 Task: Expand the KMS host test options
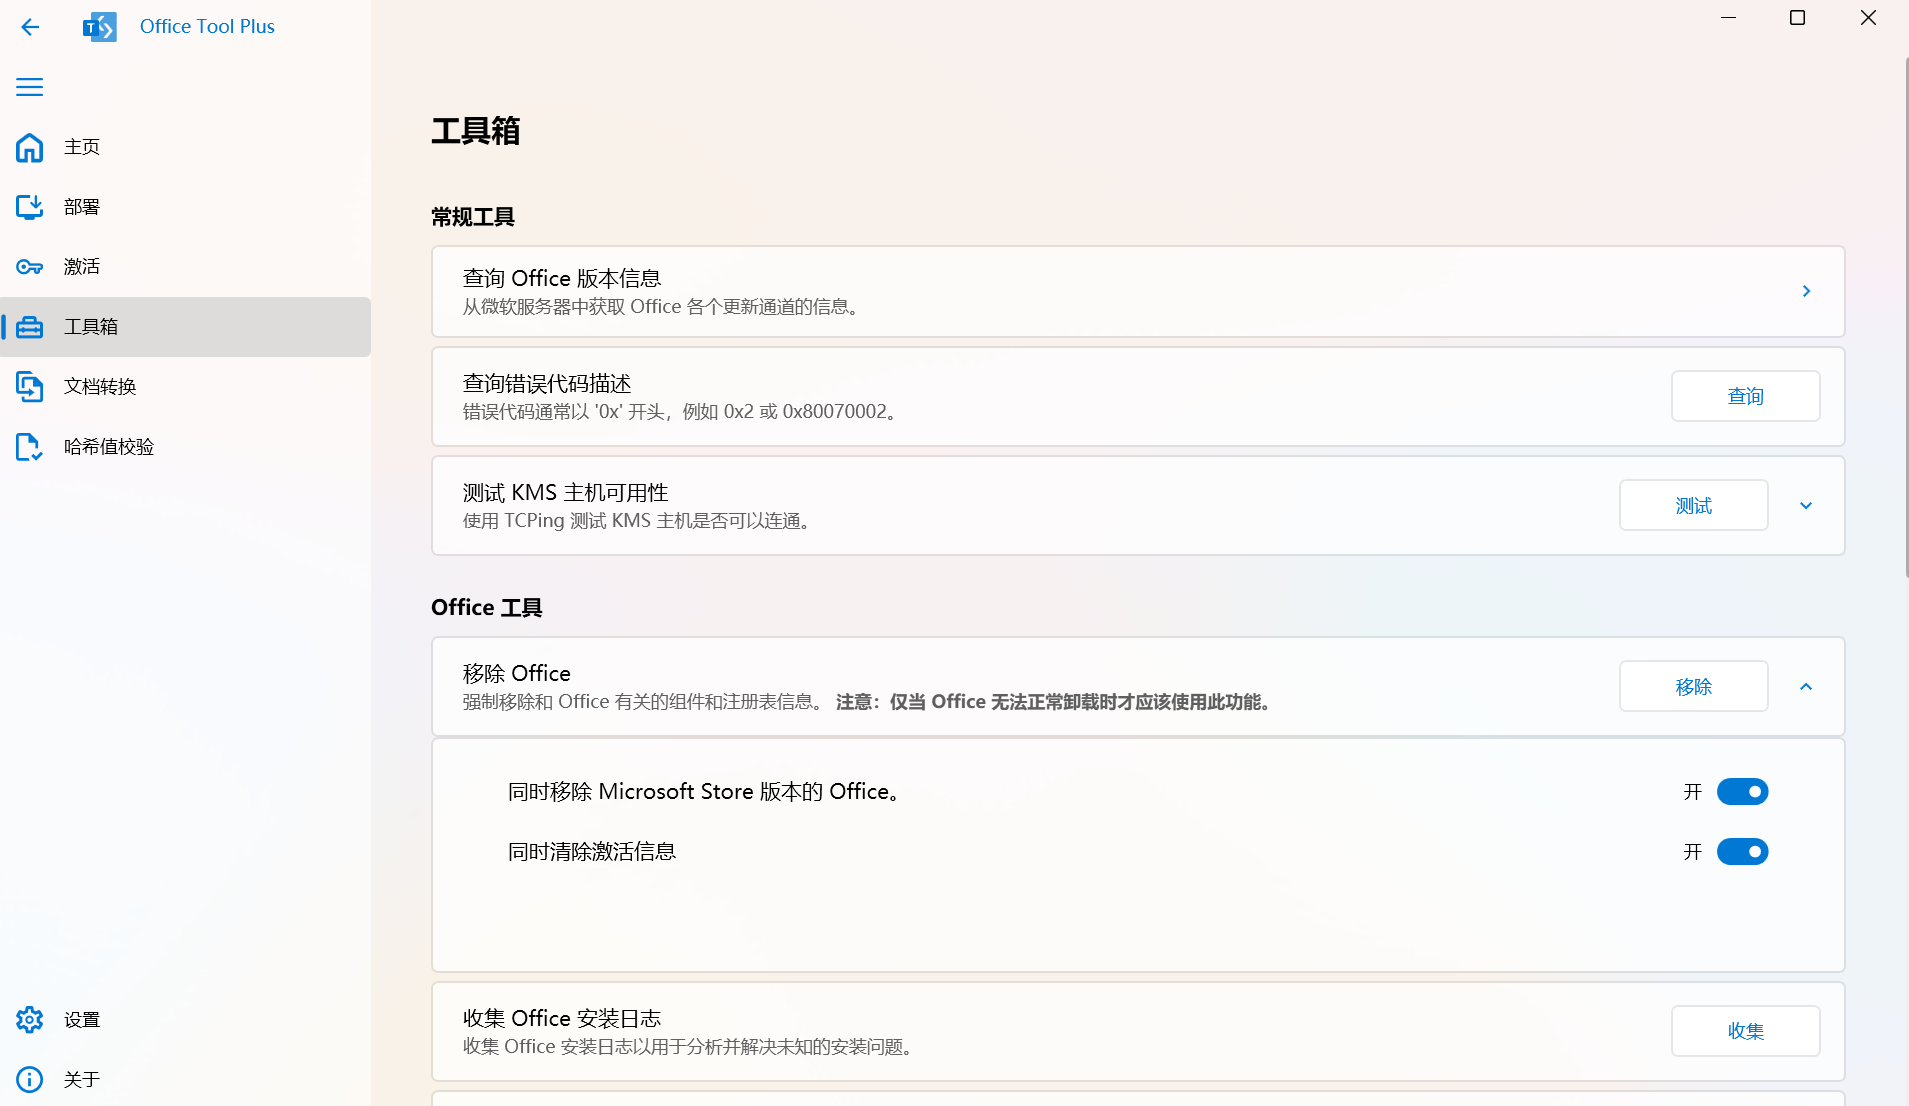pos(1806,506)
